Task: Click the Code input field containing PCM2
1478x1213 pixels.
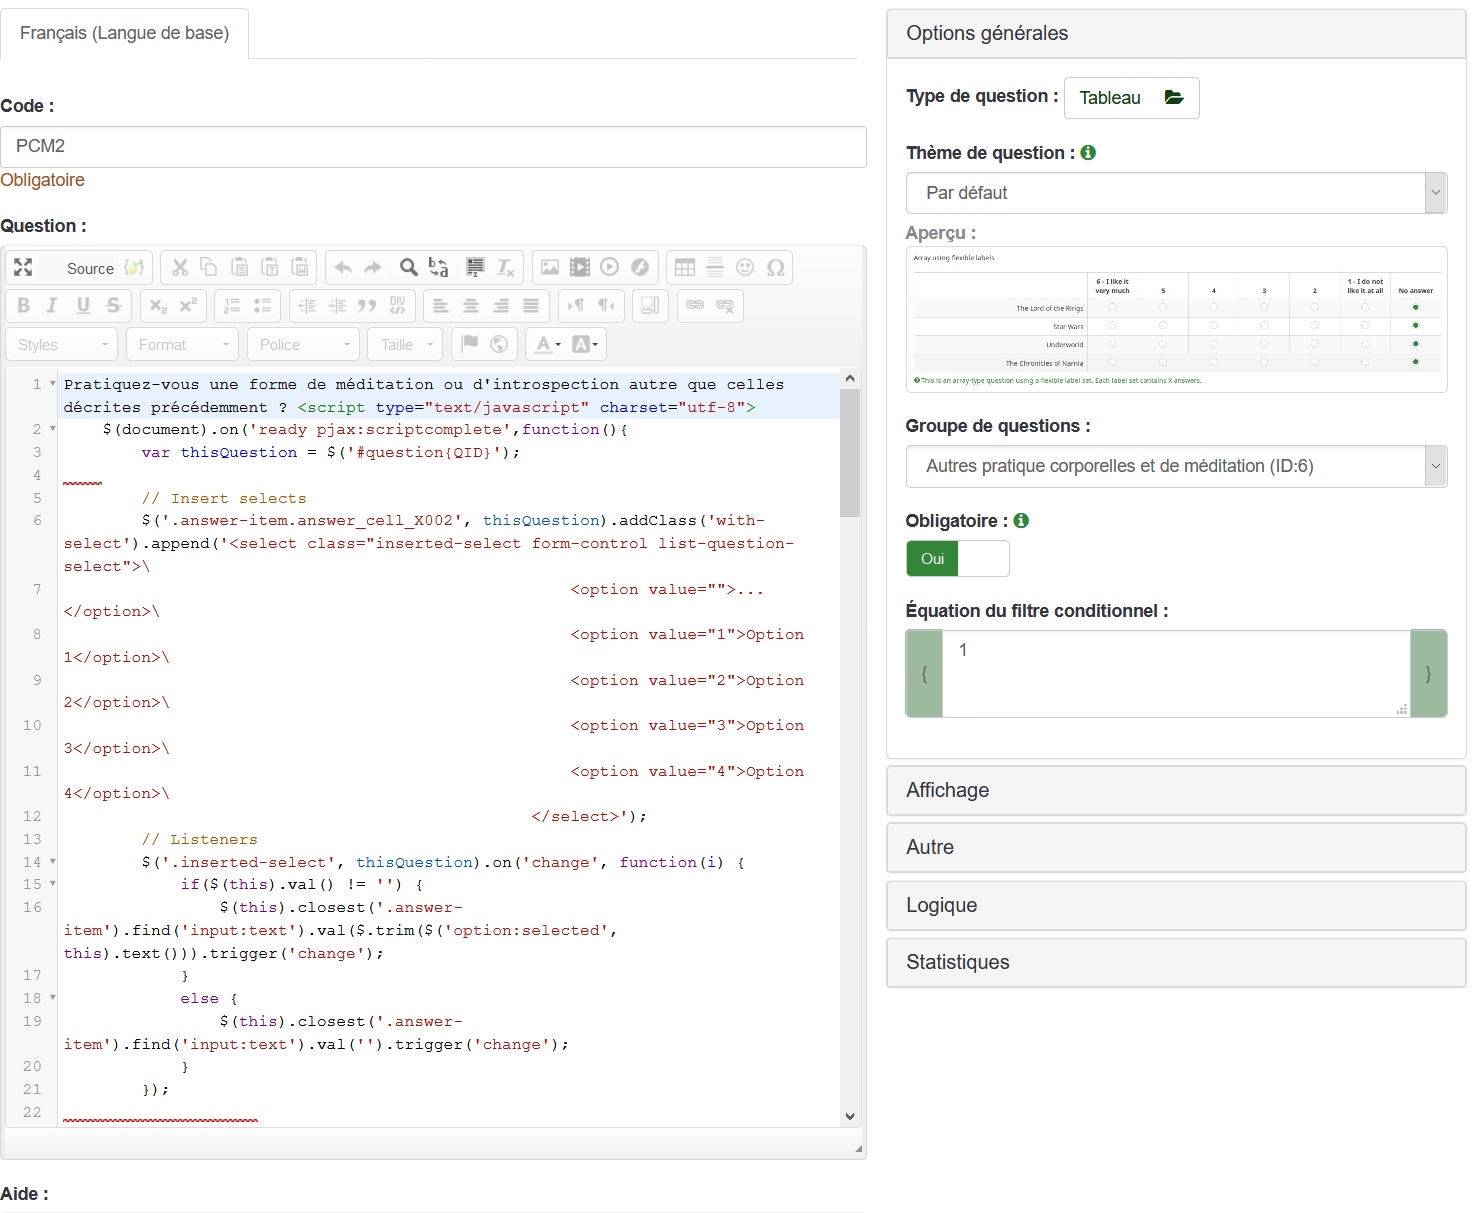Action: click(433, 146)
